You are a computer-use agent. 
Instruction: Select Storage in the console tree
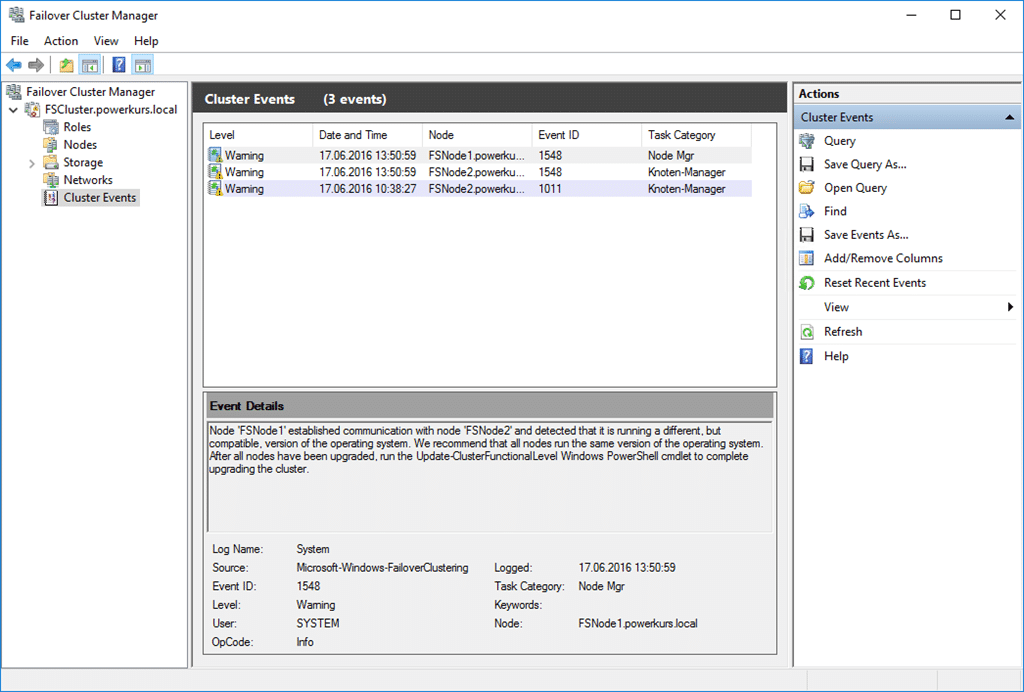pos(83,163)
